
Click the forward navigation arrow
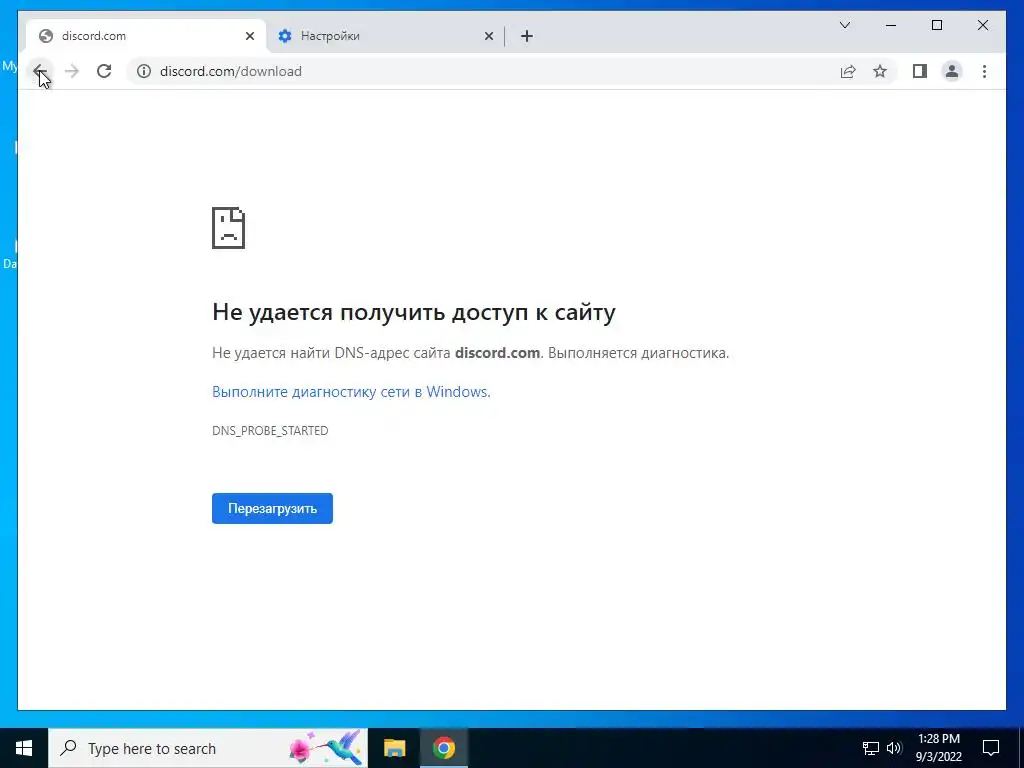pos(72,71)
